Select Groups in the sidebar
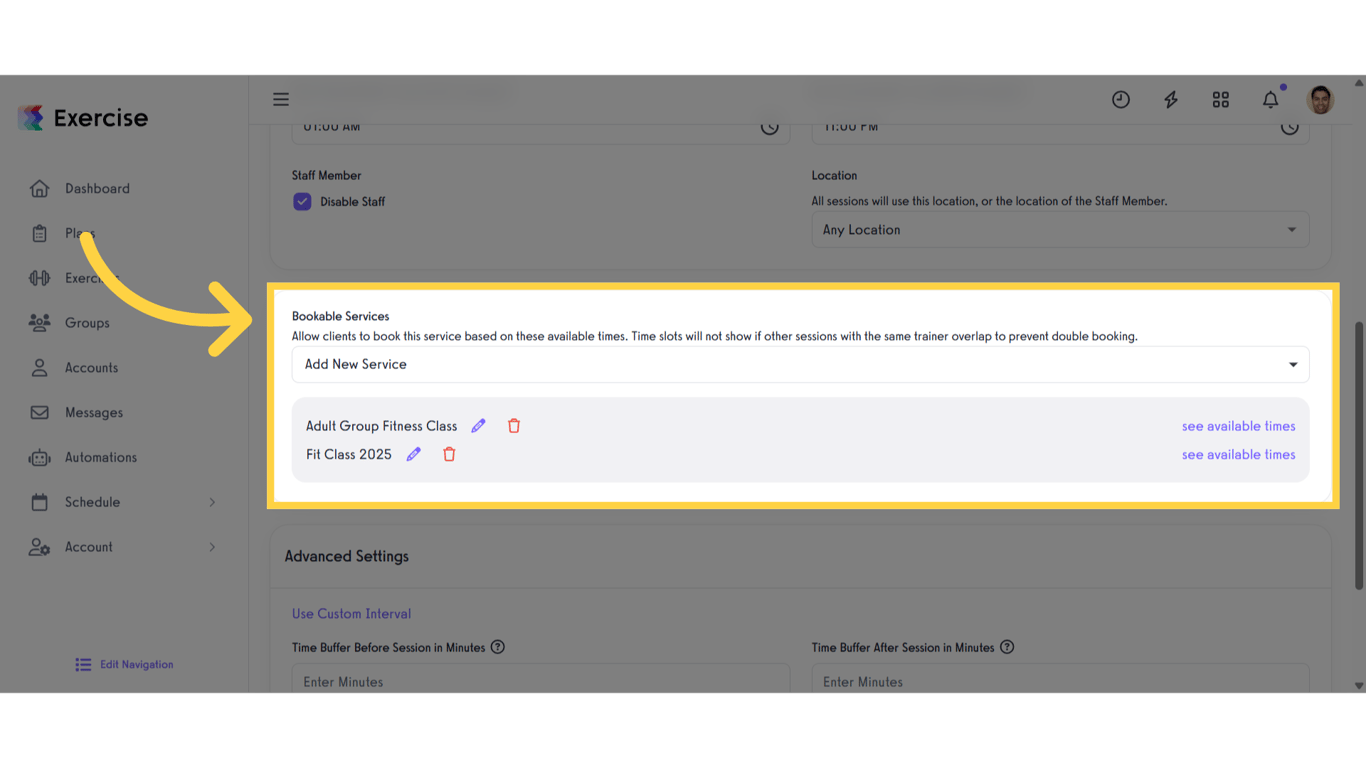1366x768 pixels. (87, 322)
